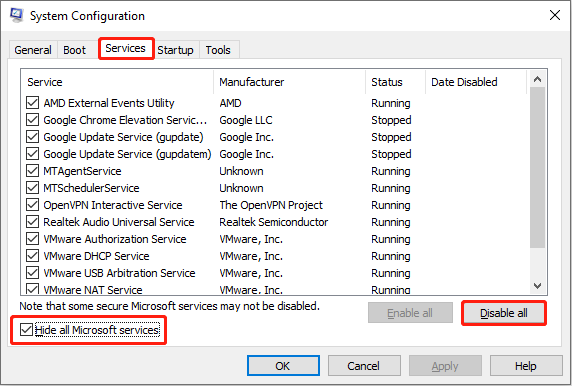The image size is (572, 386).
Task: Select The OpenVPN Project manufacturer cell
Action: [271, 205]
